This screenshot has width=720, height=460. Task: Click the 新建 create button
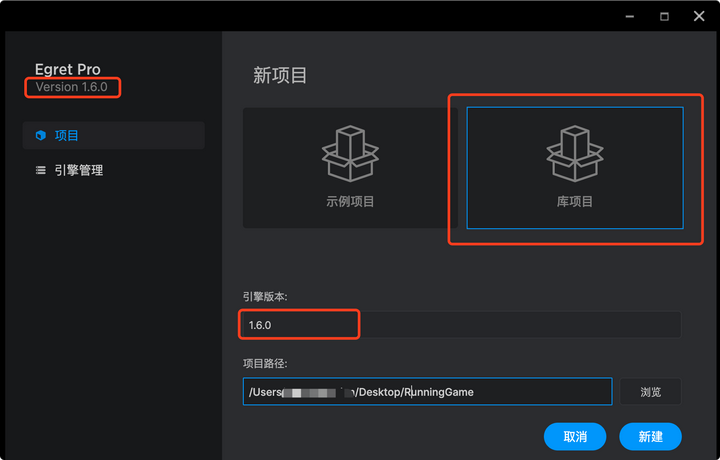pos(650,437)
